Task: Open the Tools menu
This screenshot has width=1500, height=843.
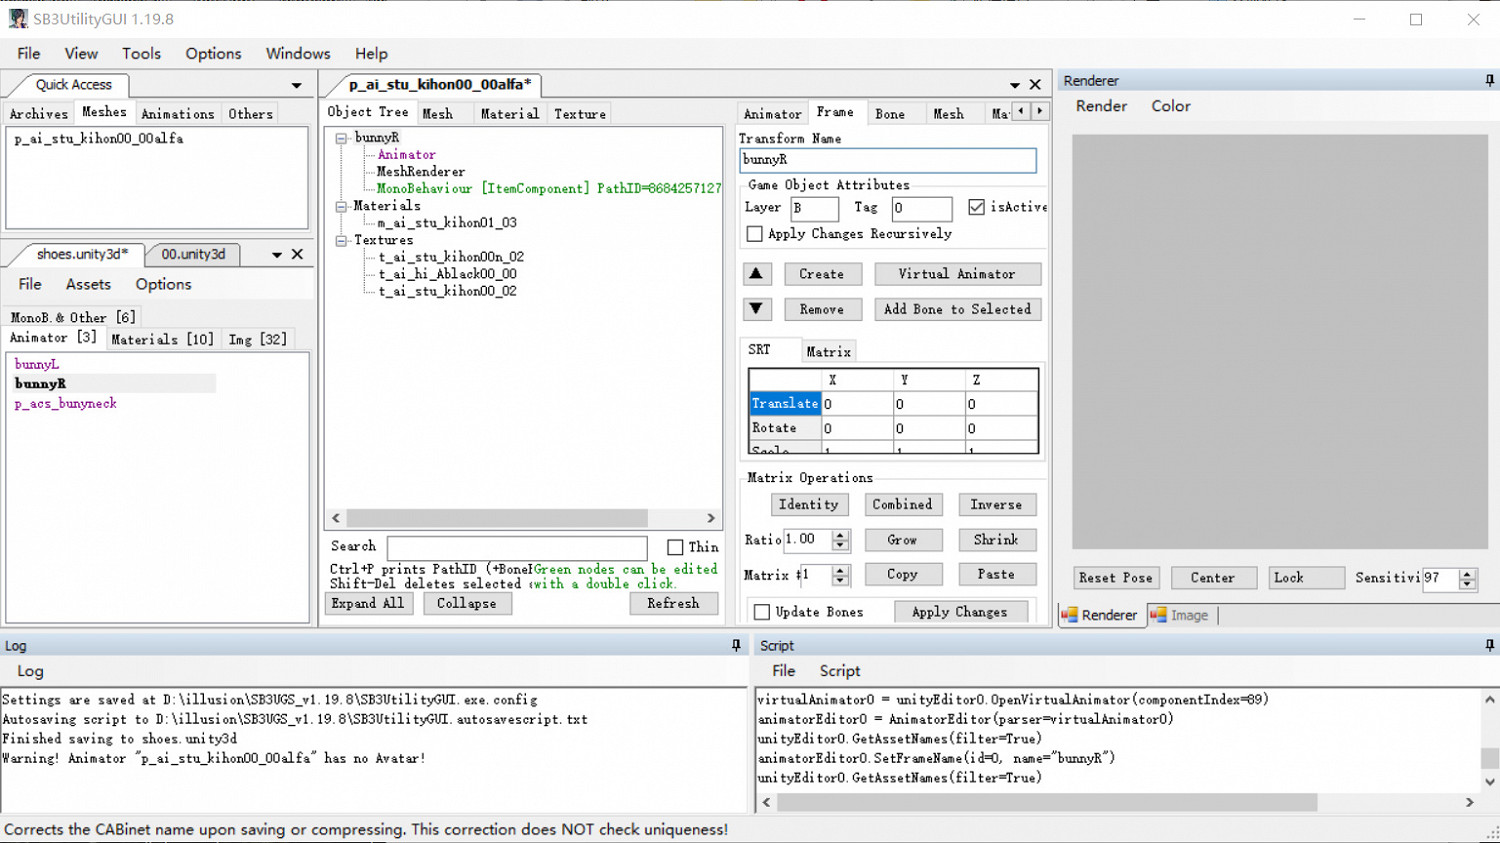Action: (x=141, y=54)
